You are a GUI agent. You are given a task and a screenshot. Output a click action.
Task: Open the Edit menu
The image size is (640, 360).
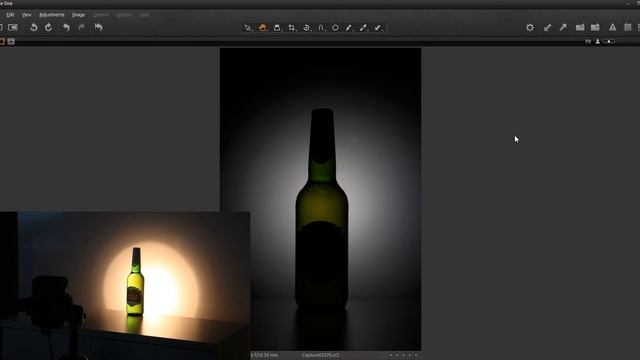pyautogui.click(x=10, y=15)
